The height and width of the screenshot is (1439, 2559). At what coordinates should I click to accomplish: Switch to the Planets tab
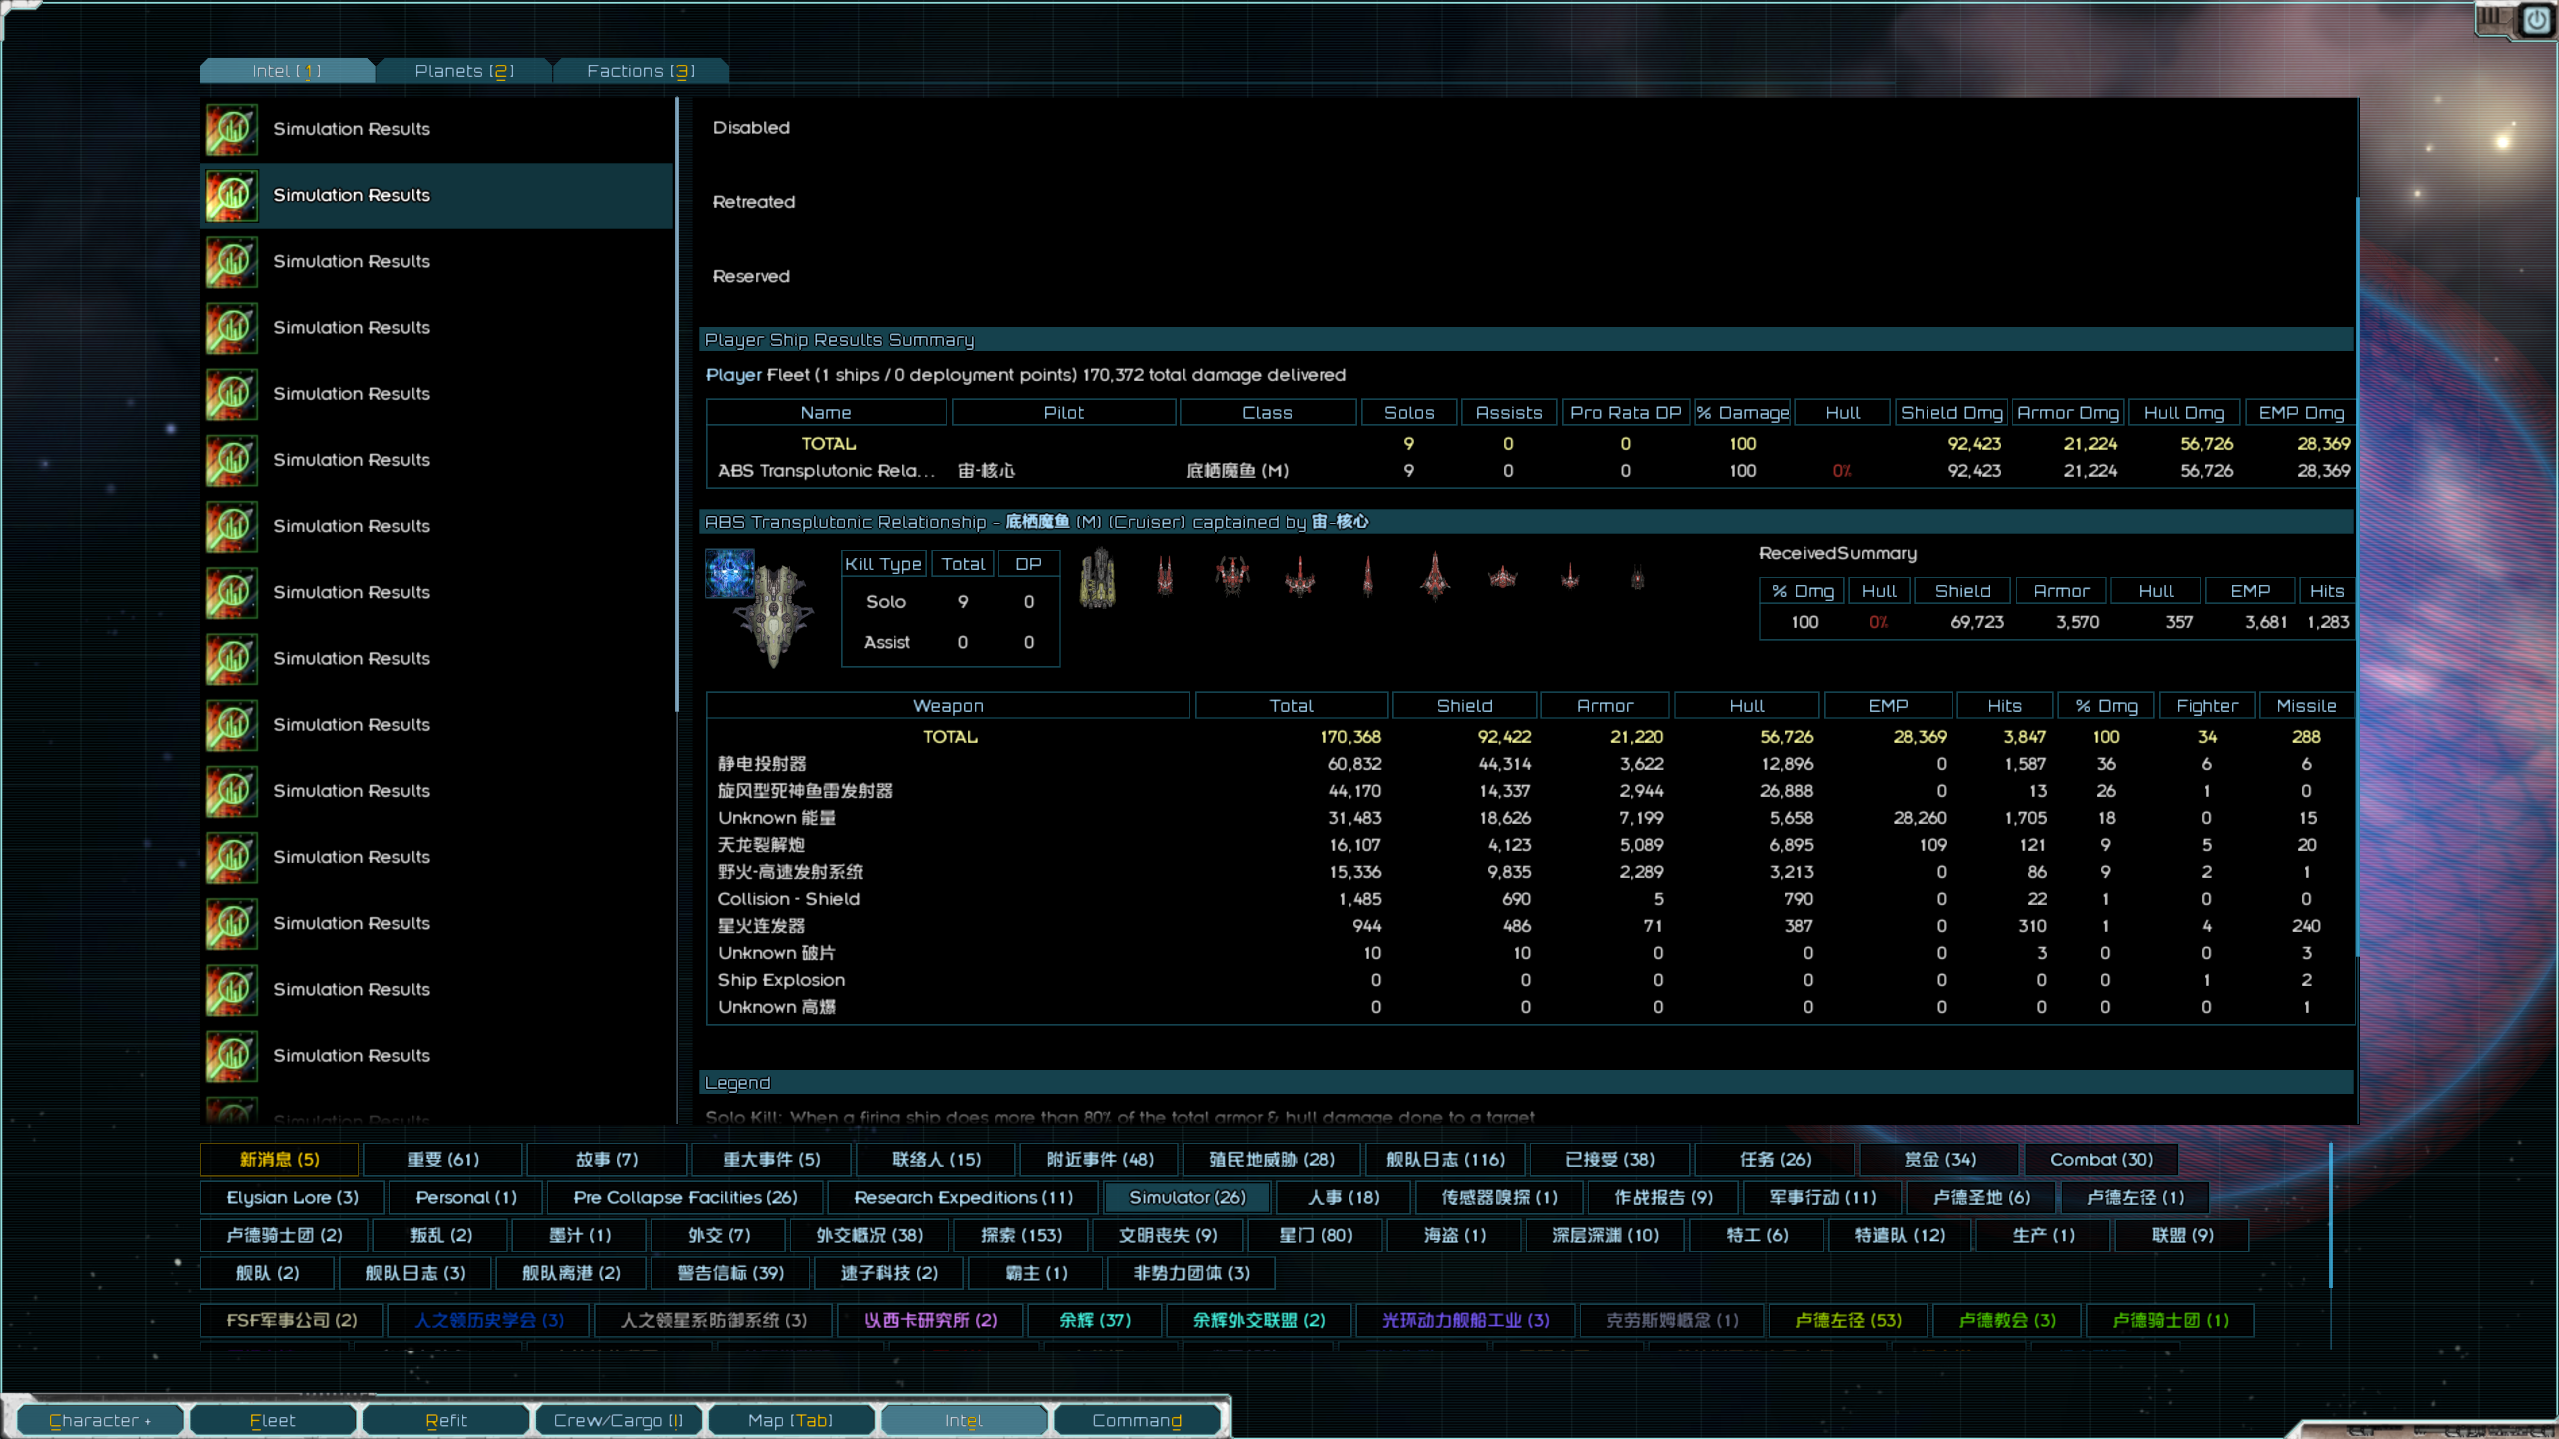pyautogui.click(x=463, y=71)
